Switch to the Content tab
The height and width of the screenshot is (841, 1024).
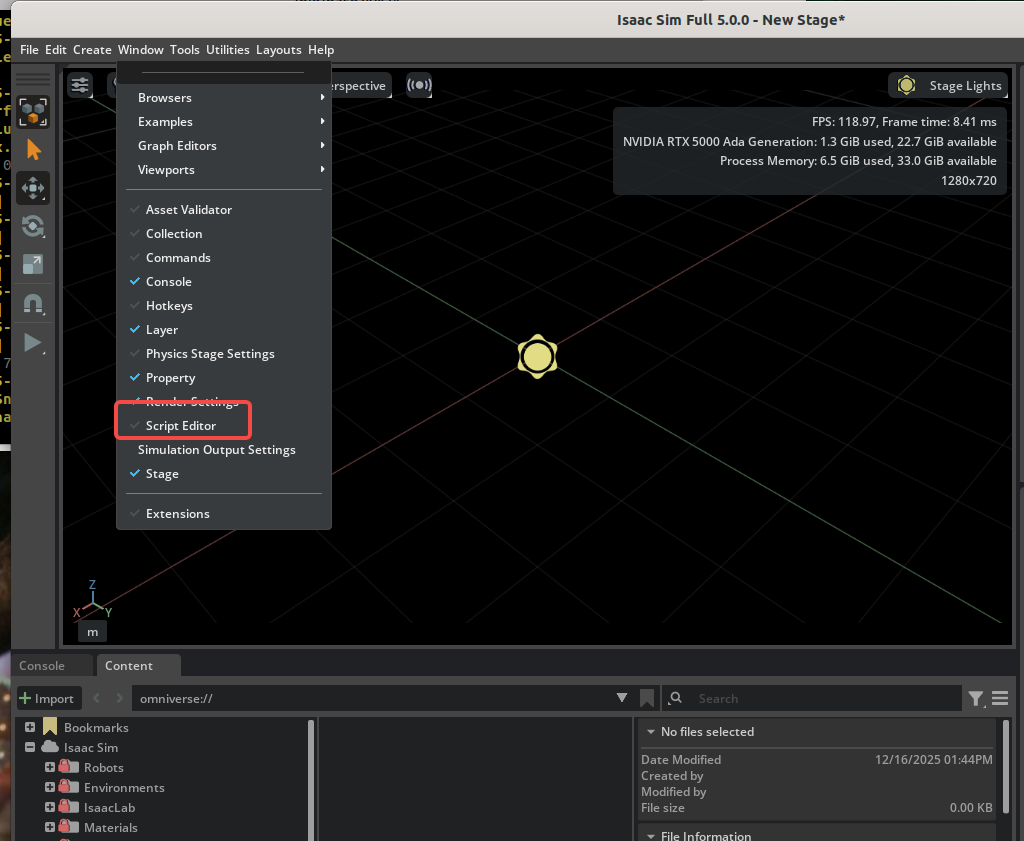pyautogui.click(x=129, y=665)
